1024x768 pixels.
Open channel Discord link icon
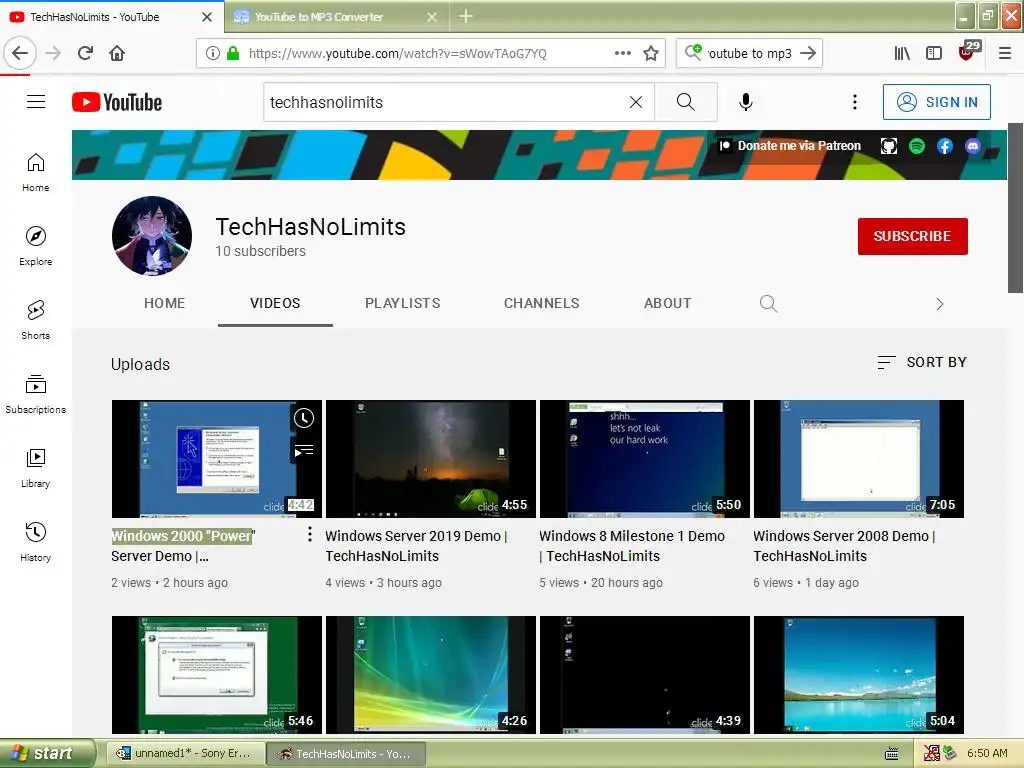click(x=973, y=146)
